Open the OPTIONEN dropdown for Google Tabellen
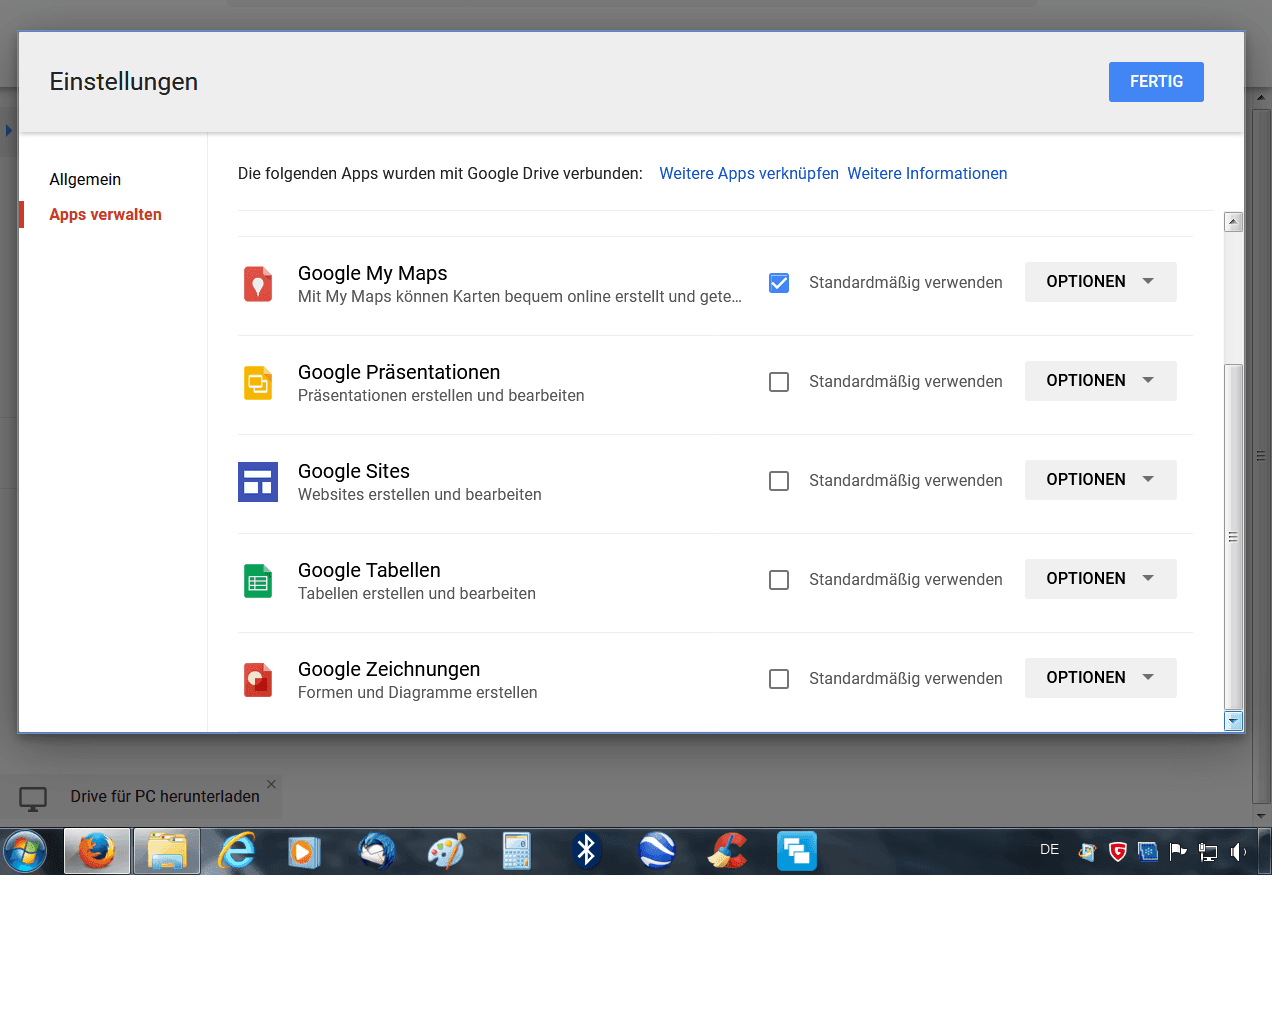 click(x=1100, y=579)
